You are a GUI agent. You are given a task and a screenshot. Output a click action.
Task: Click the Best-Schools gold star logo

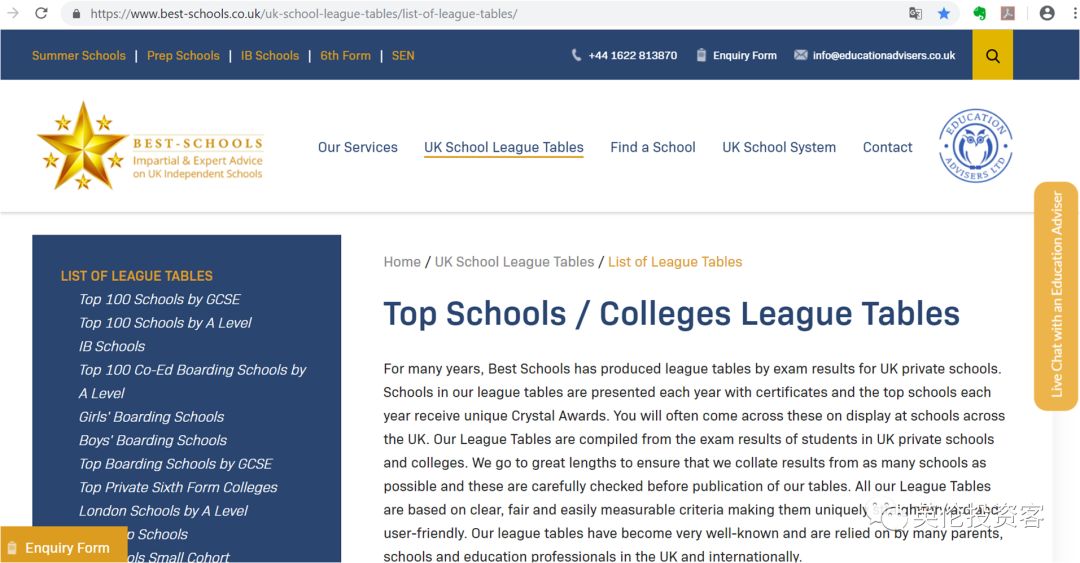click(150, 146)
